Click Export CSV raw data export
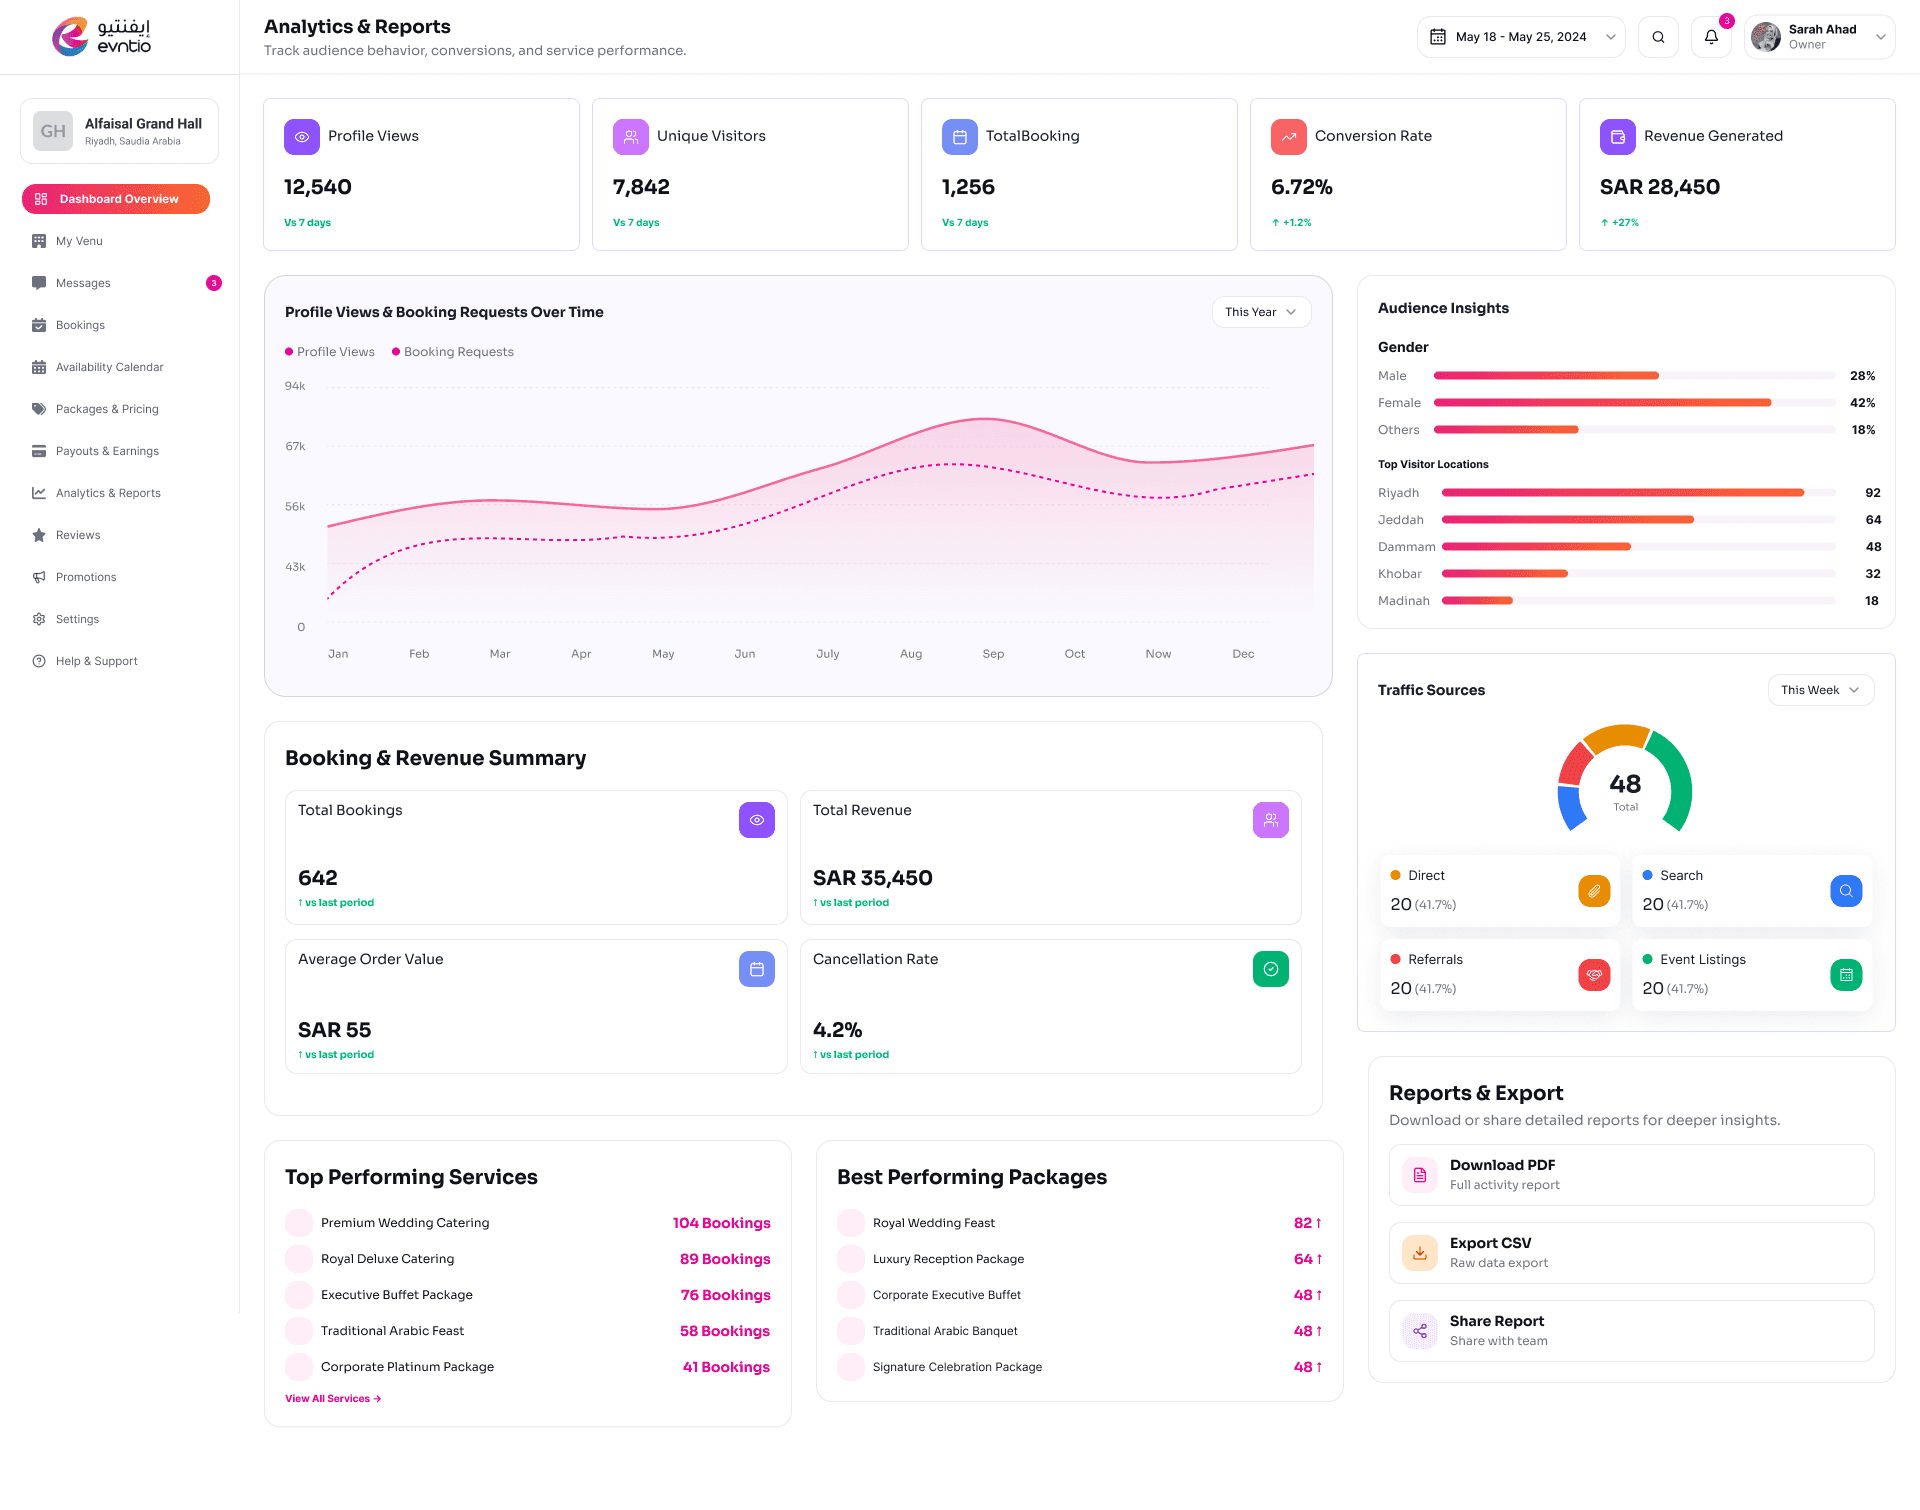Screen dimensions: 1920x1510 coord(1631,1253)
